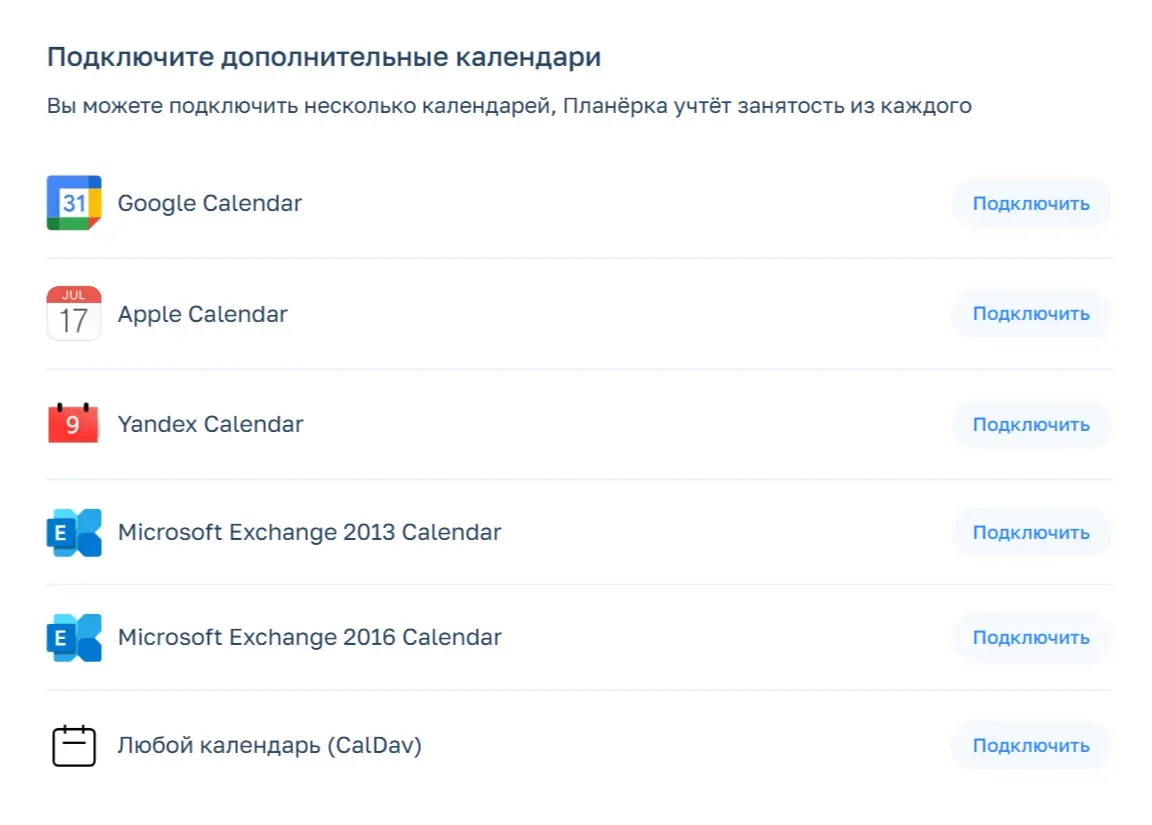
Task: Click the CalDav calendar outline icon
Action: [74, 746]
